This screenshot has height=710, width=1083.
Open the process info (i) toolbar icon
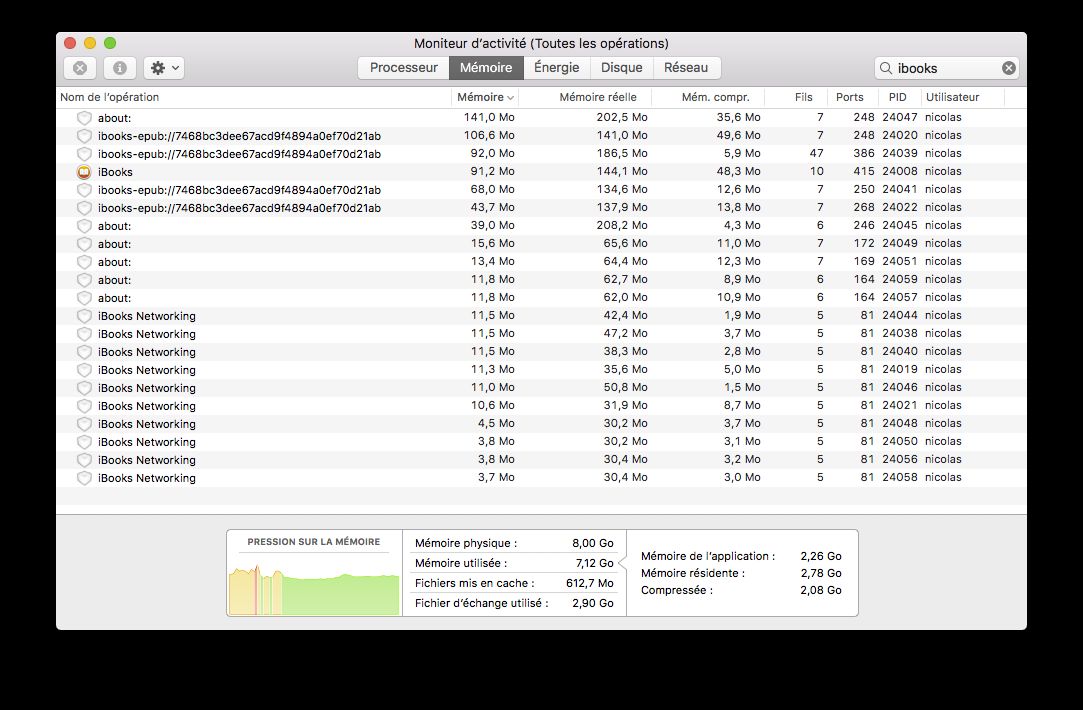[x=119, y=68]
